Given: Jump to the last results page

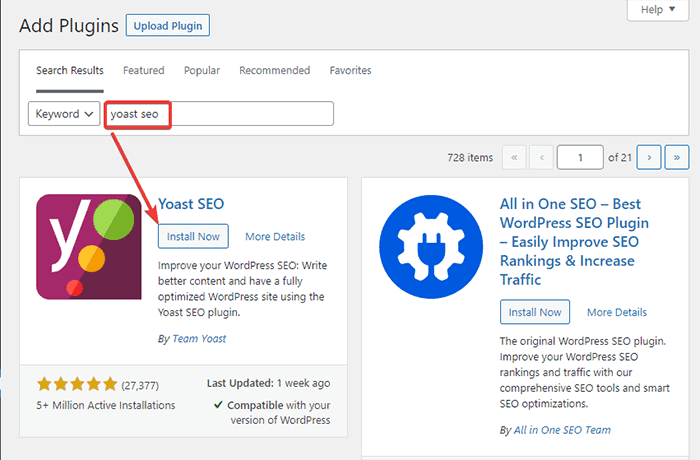Looking at the screenshot, I should click(677, 158).
